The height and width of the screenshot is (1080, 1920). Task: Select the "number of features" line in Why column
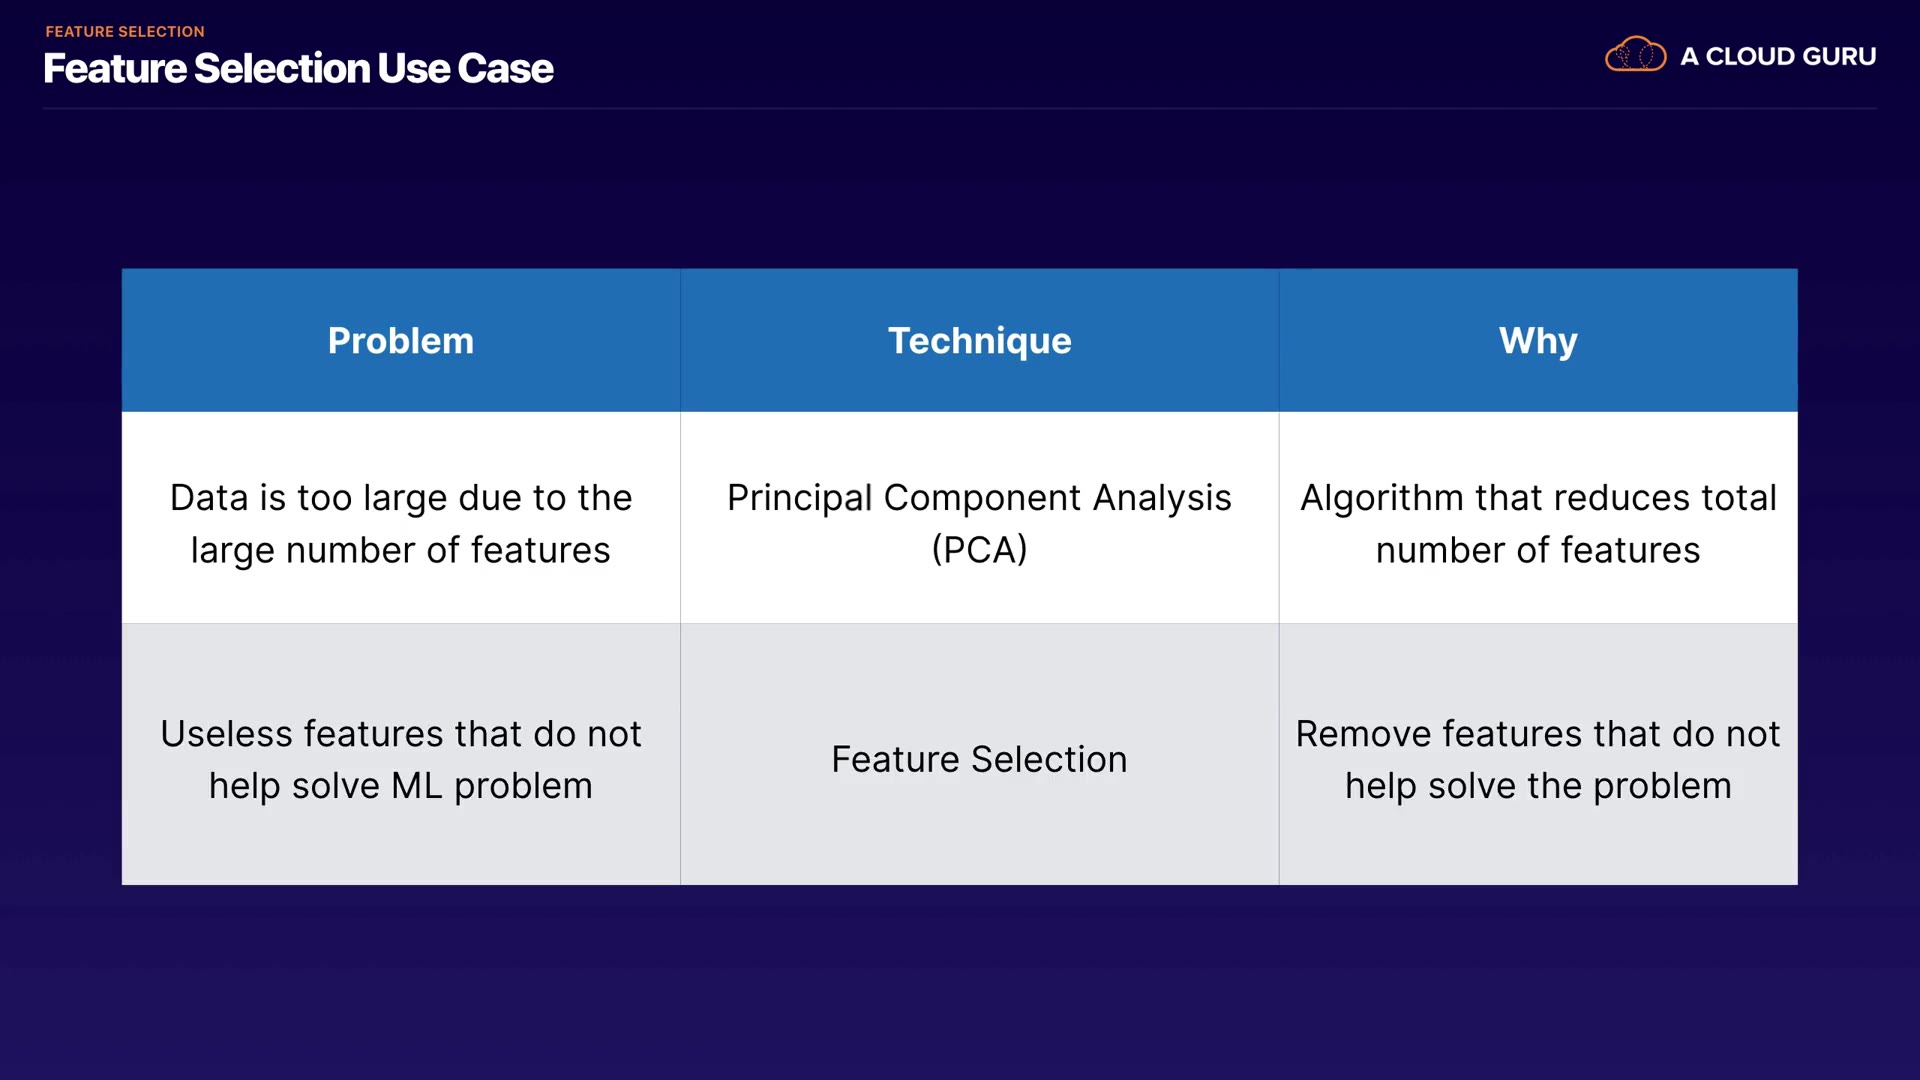point(1538,550)
